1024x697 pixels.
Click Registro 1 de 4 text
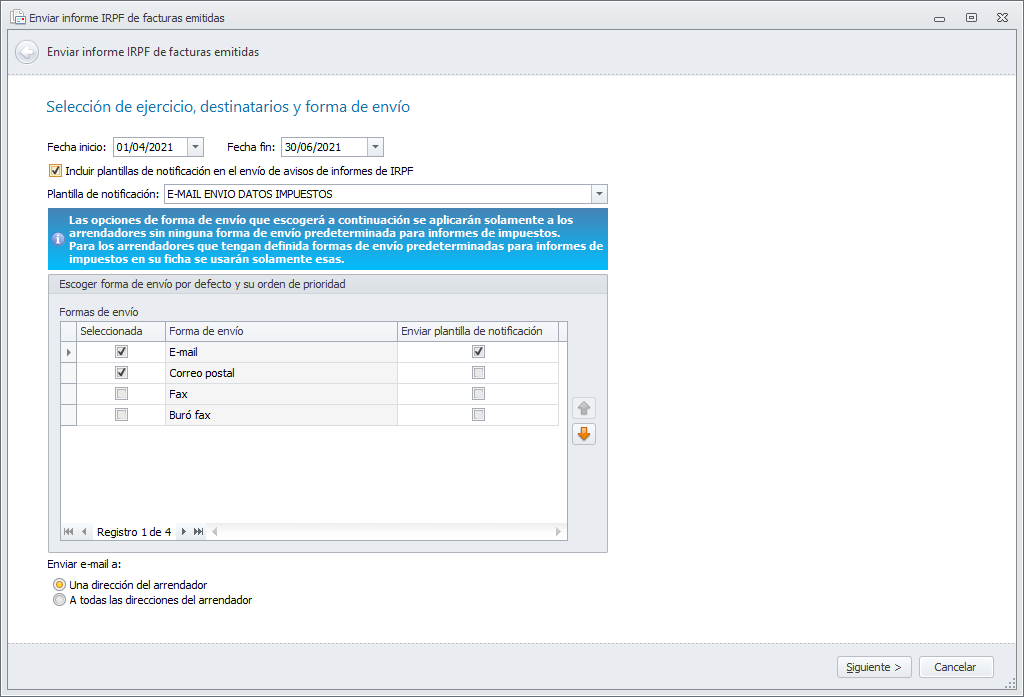coord(134,532)
